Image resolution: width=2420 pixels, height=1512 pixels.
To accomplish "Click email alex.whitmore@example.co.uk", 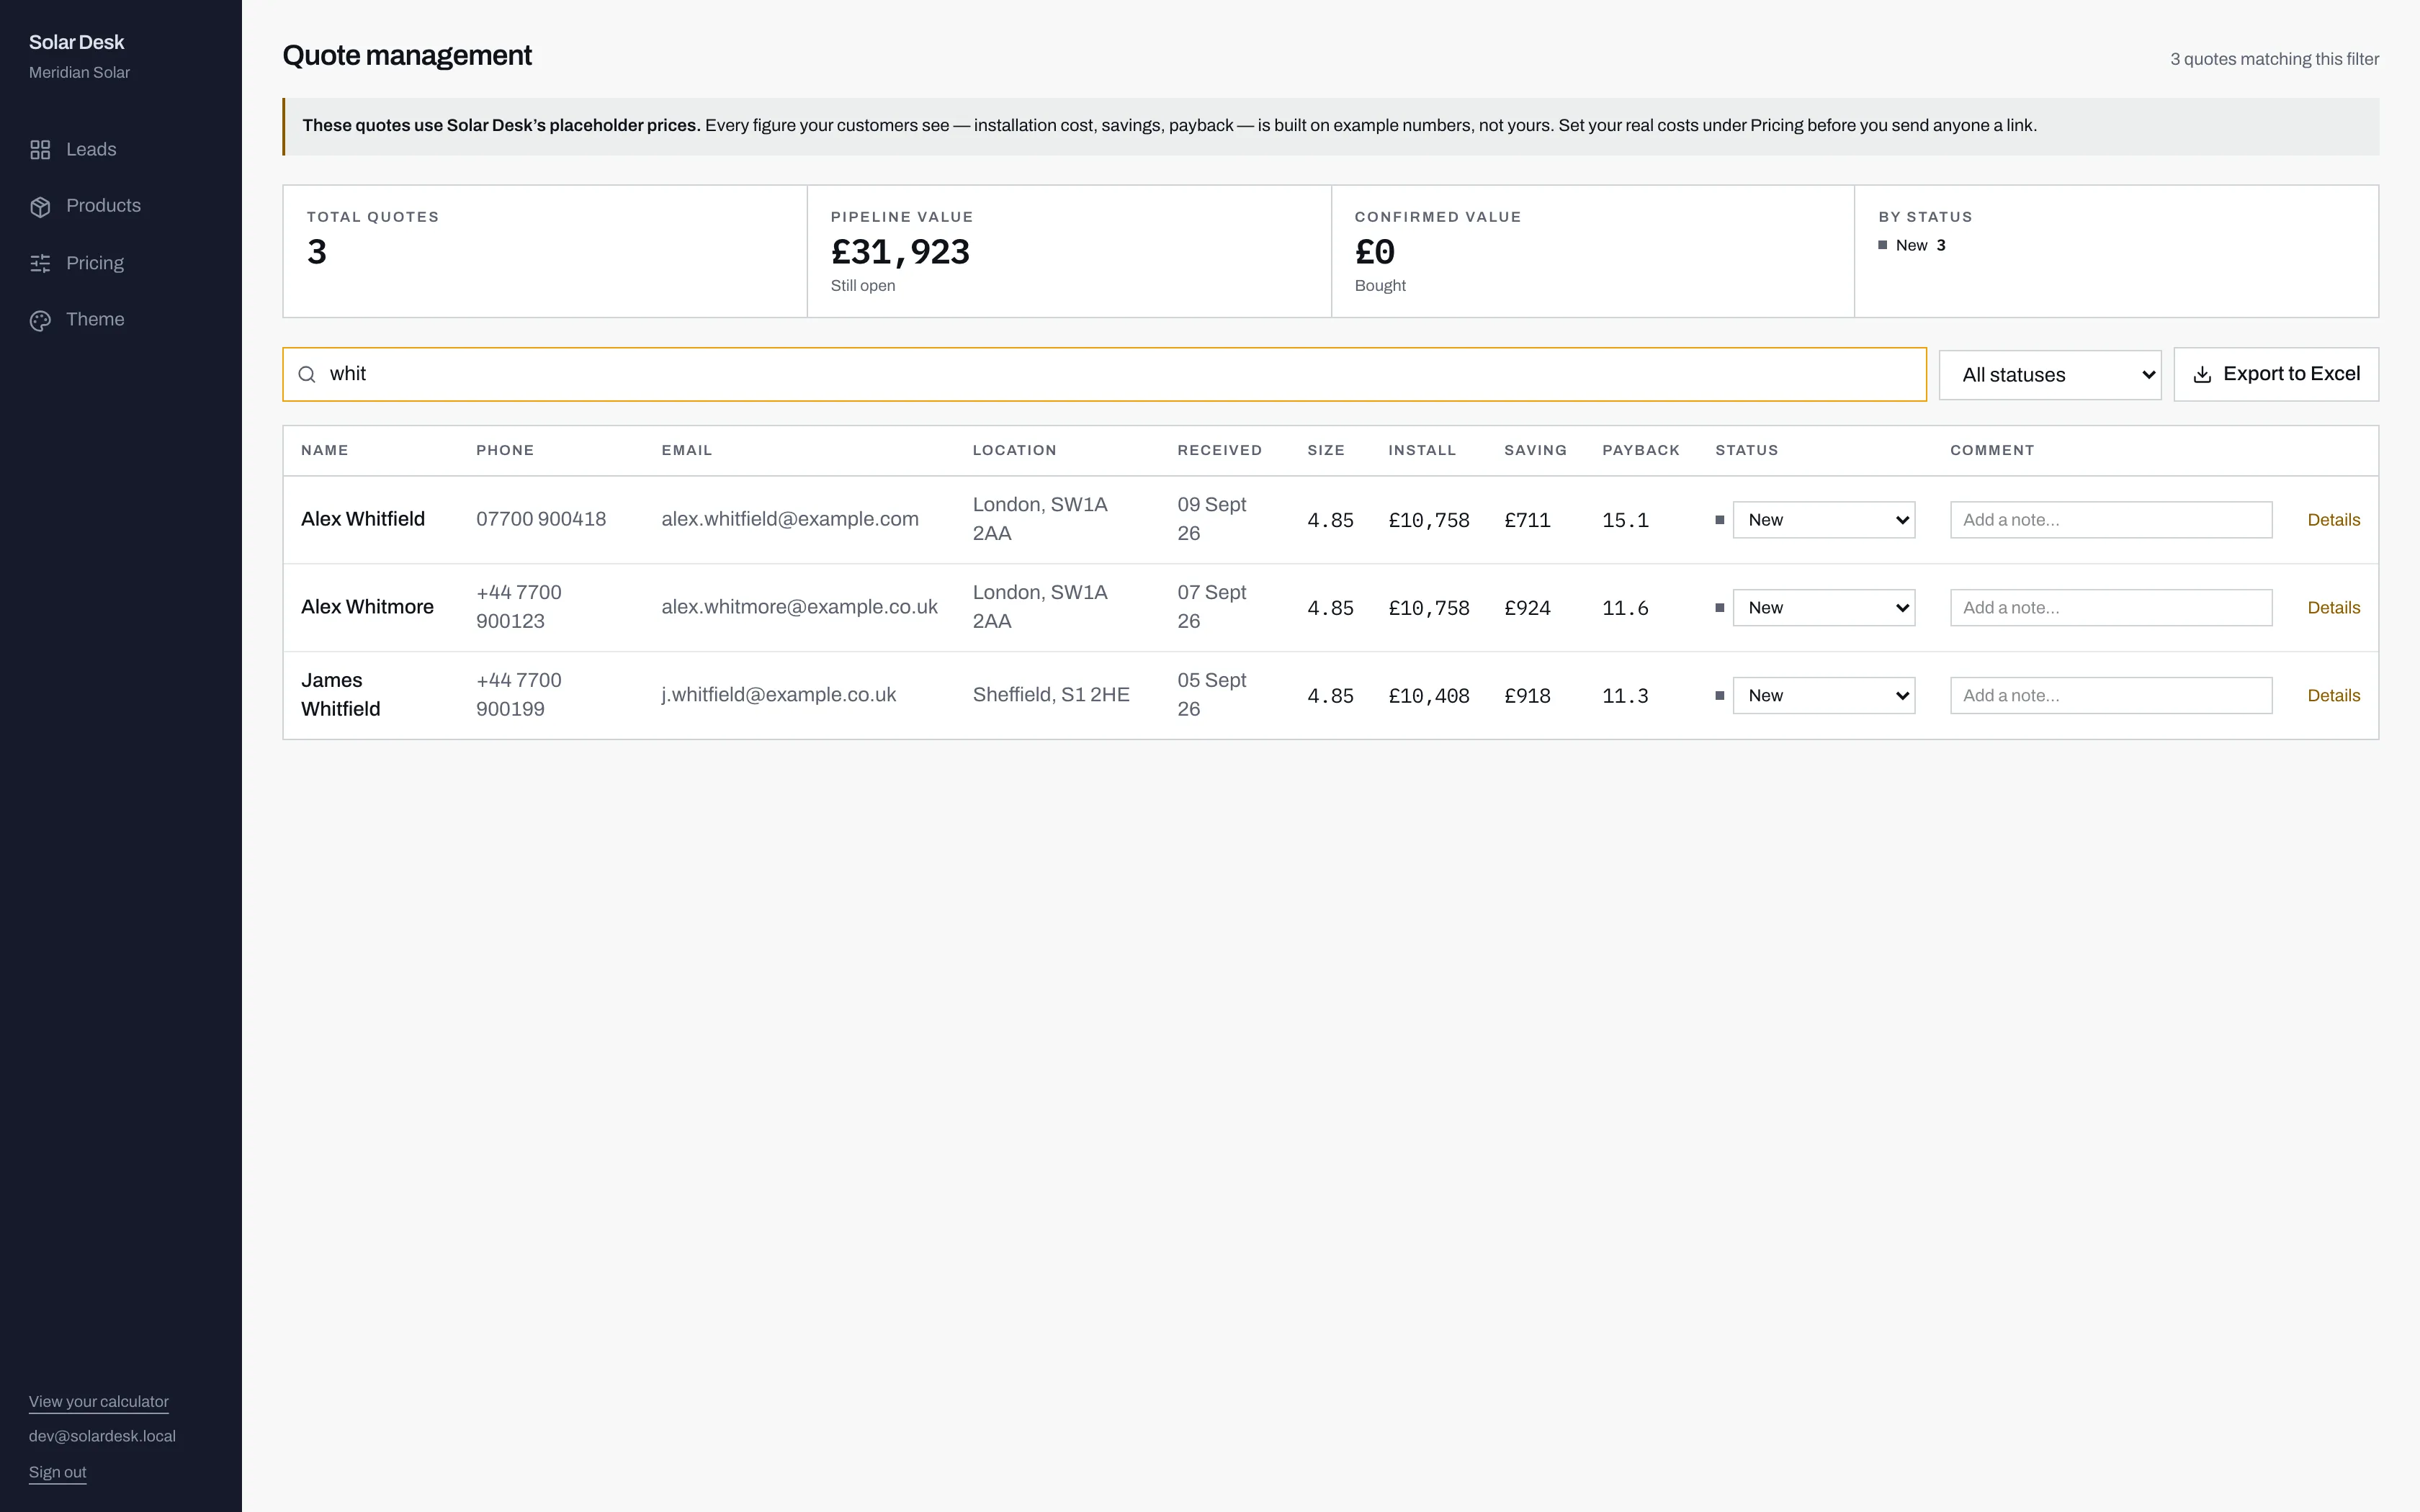I will (x=799, y=607).
